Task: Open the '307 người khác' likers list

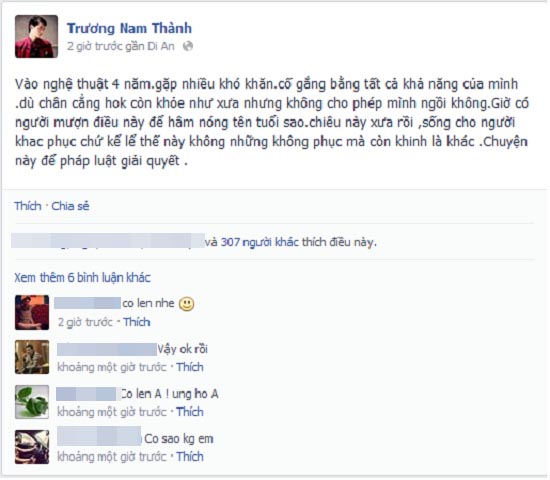Action: tap(260, 242)
